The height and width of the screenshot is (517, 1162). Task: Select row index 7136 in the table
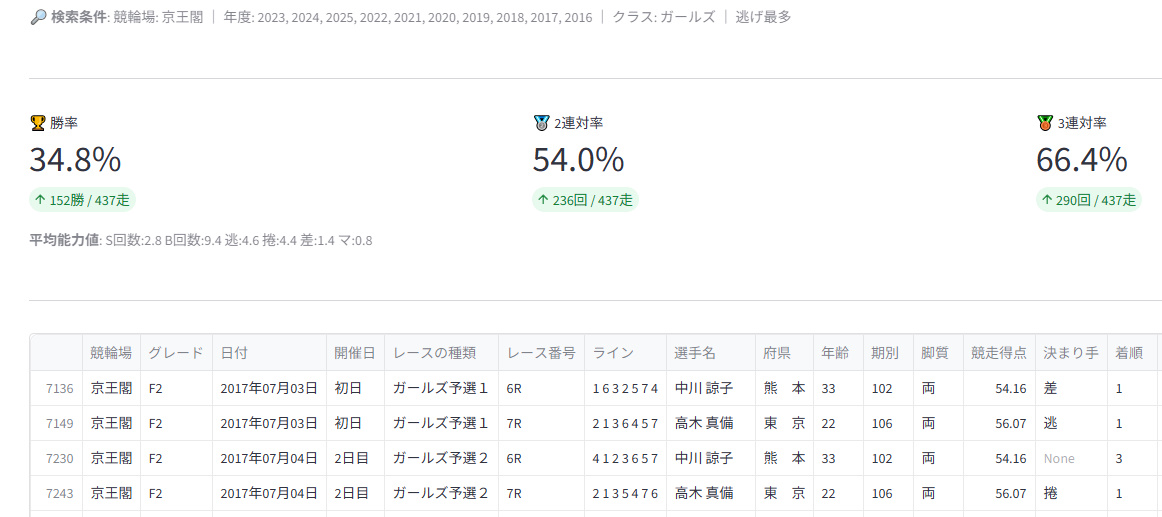[59, 388]
